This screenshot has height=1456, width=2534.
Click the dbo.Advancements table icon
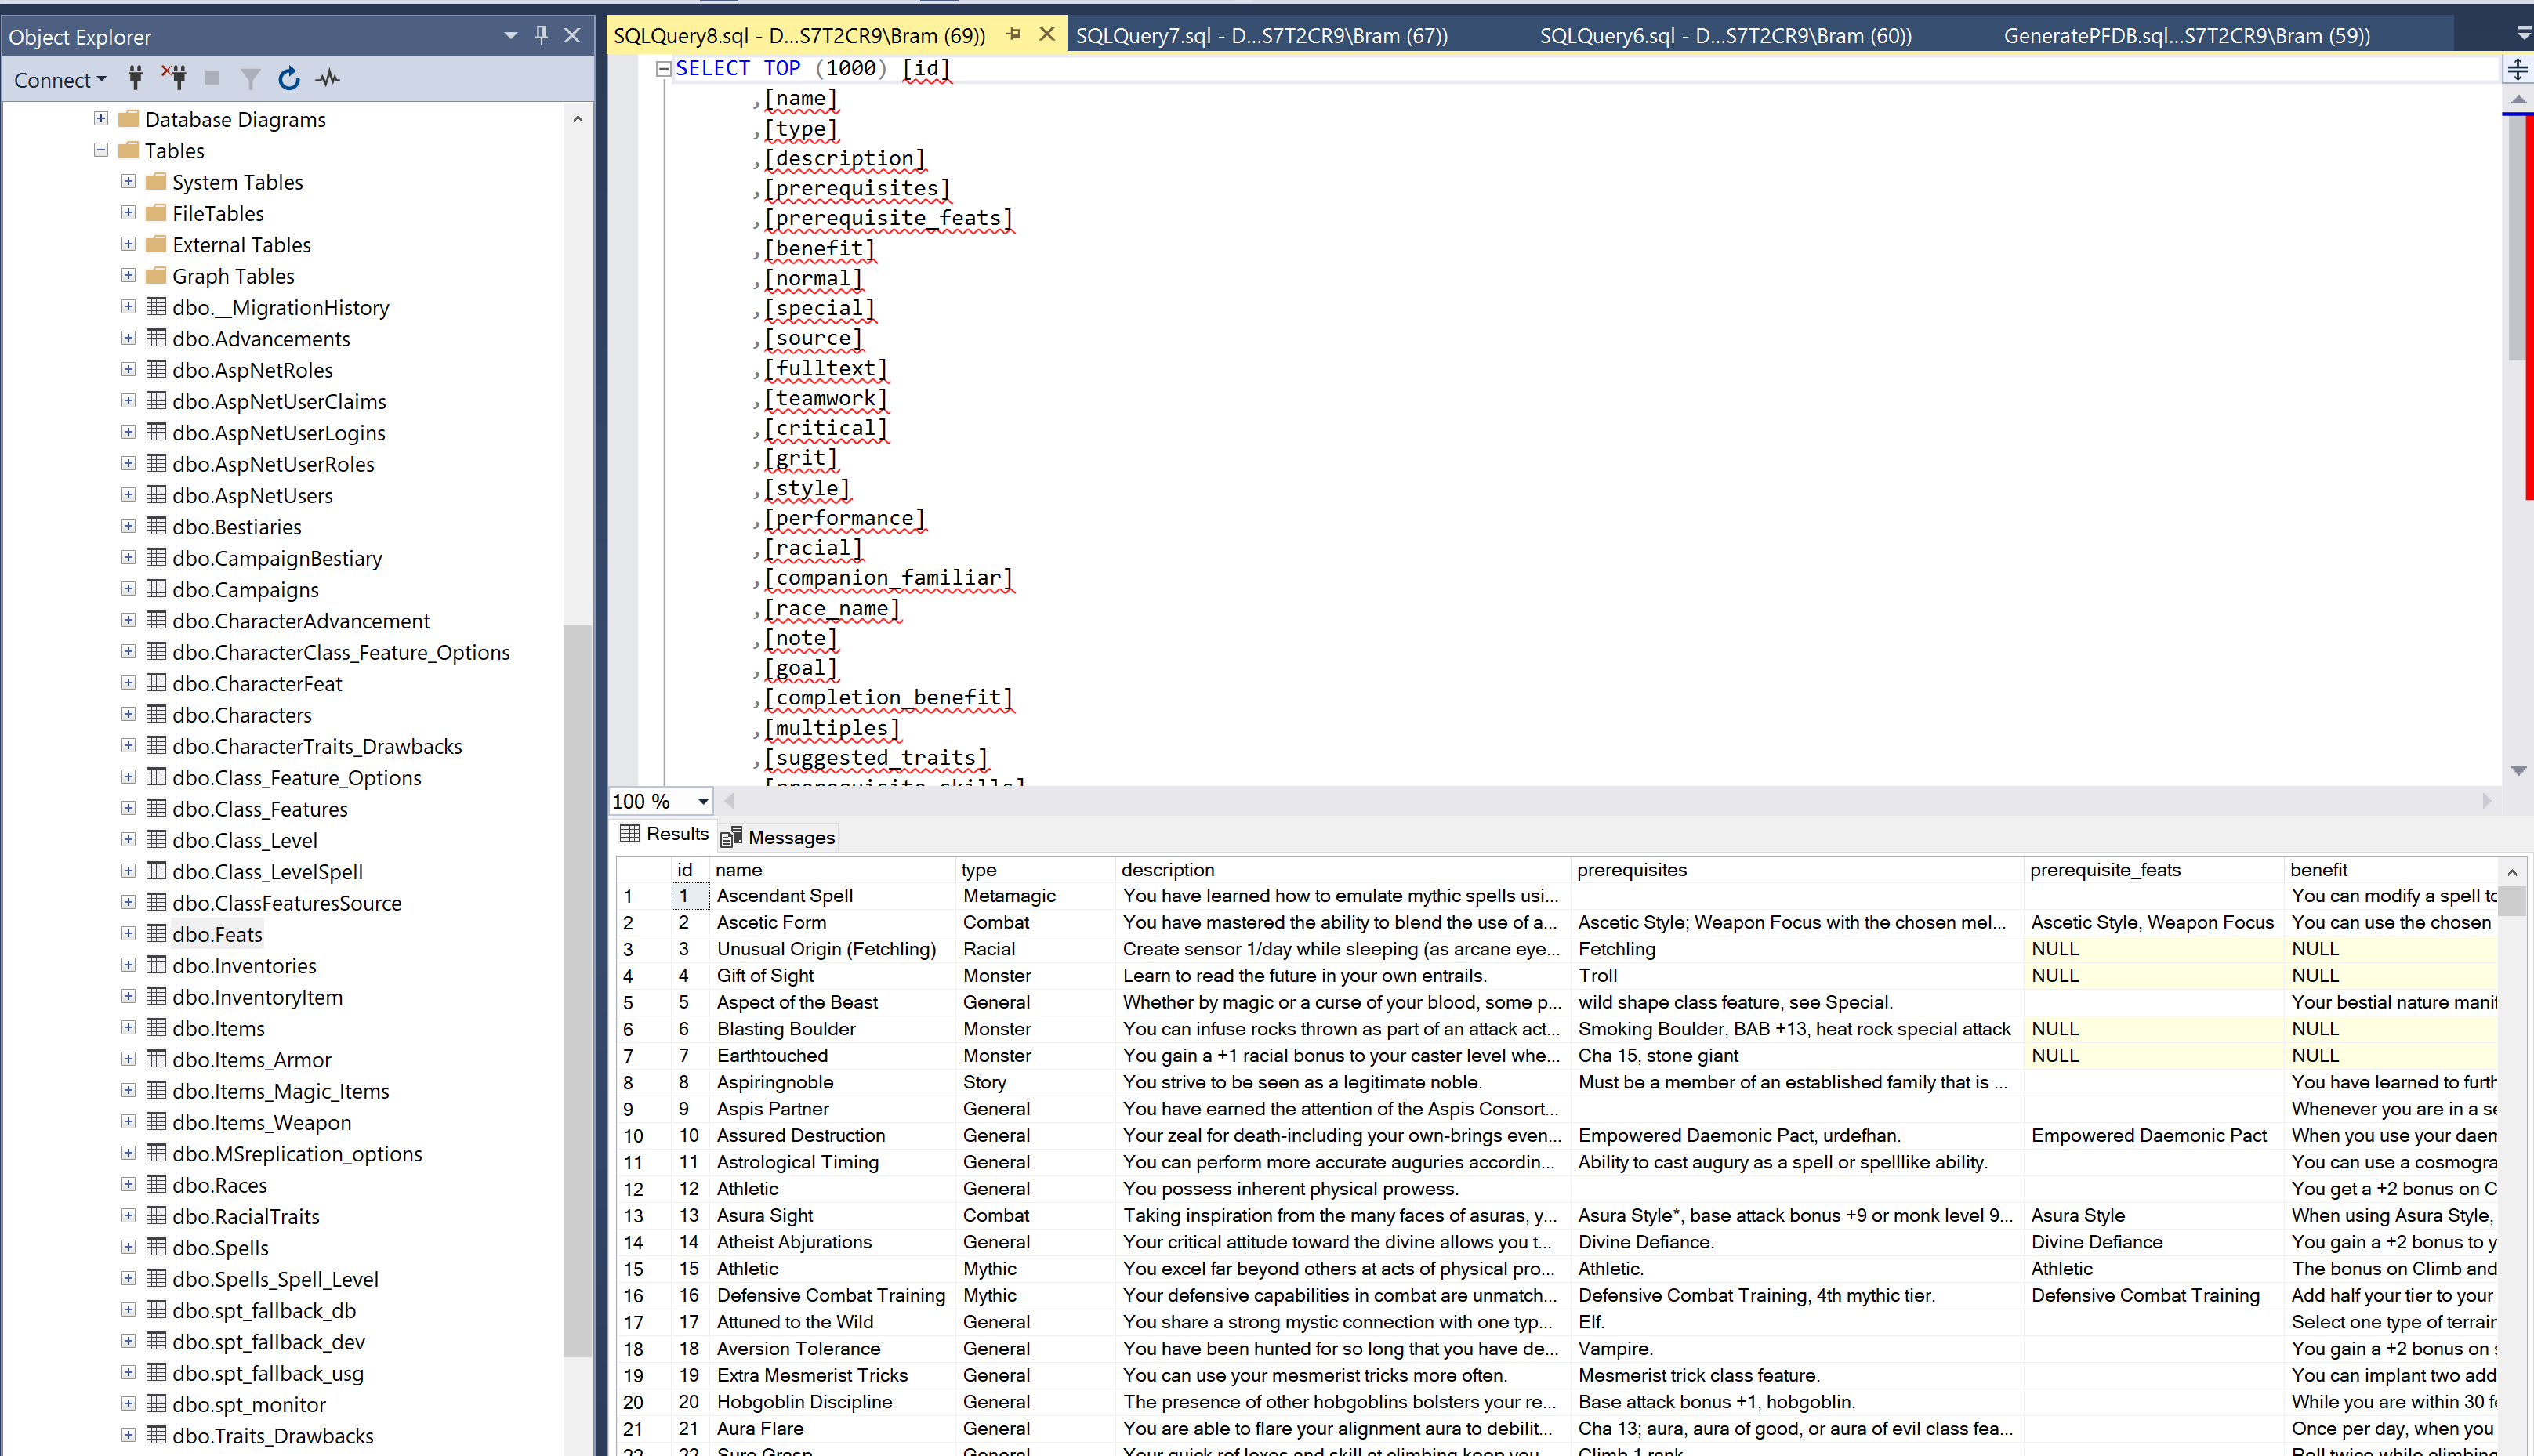[156, 338]
